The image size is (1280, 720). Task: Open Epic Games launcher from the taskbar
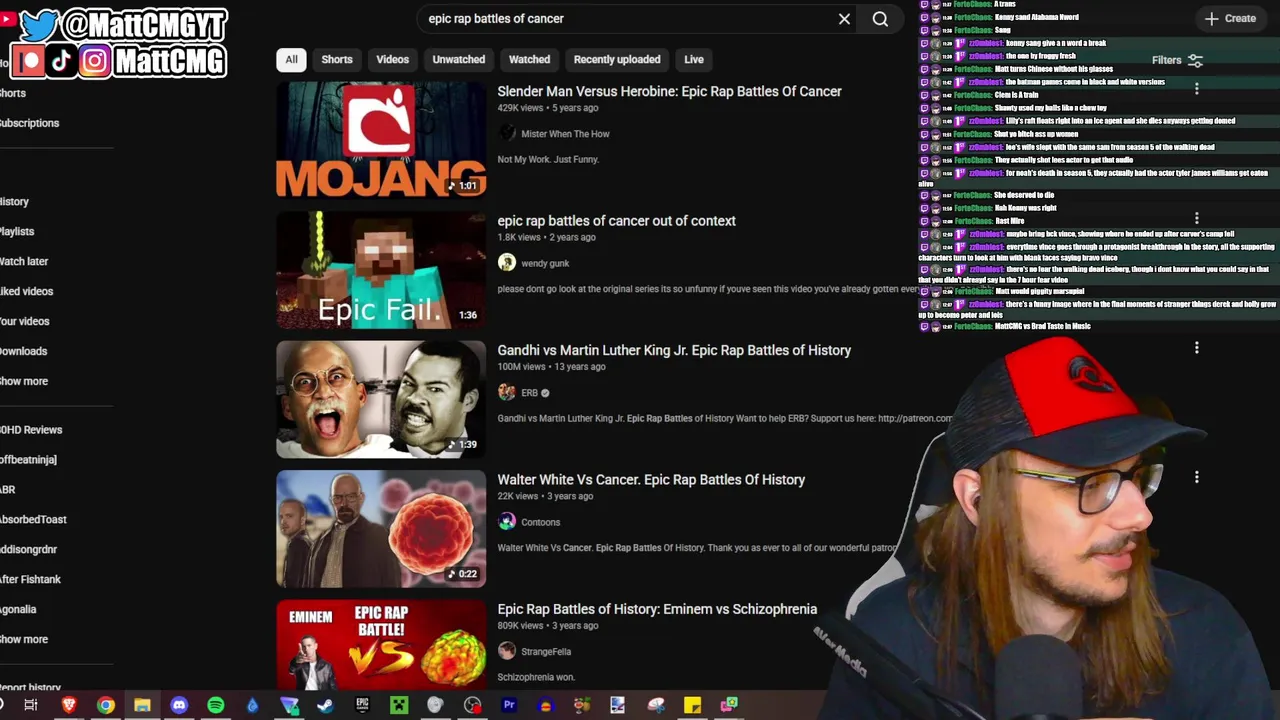pos(362,705)
